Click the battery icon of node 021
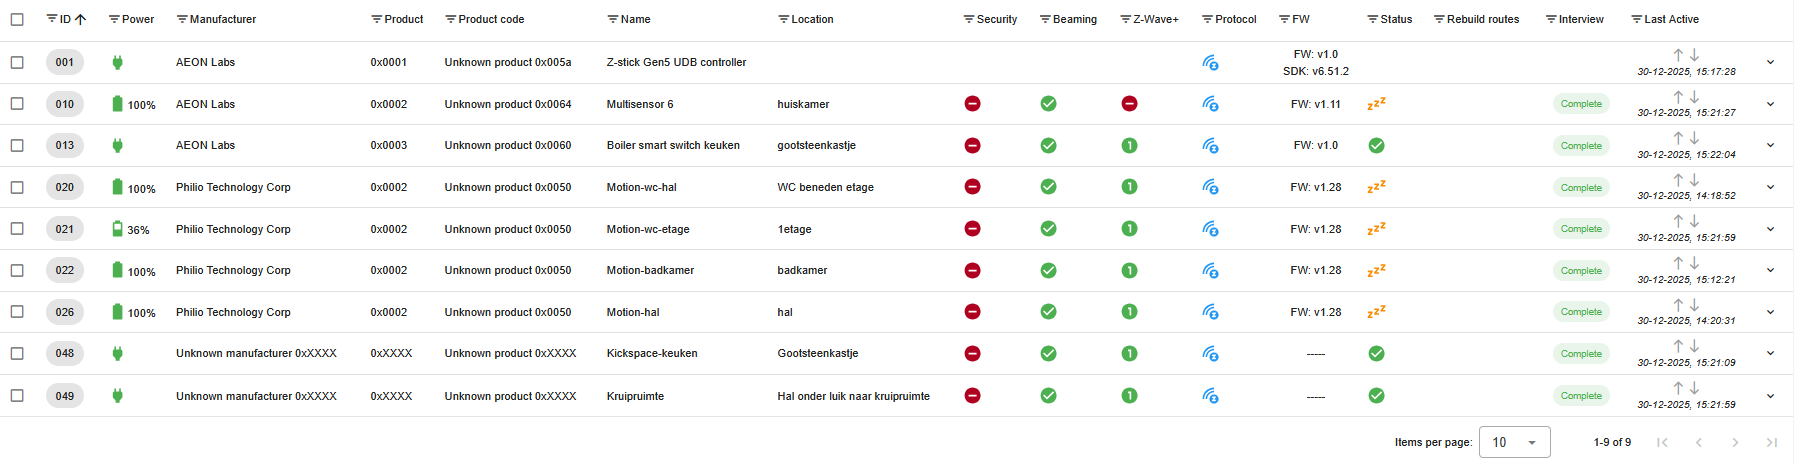The width and height of the screenshot is (1801, 464). coord(118,229)
